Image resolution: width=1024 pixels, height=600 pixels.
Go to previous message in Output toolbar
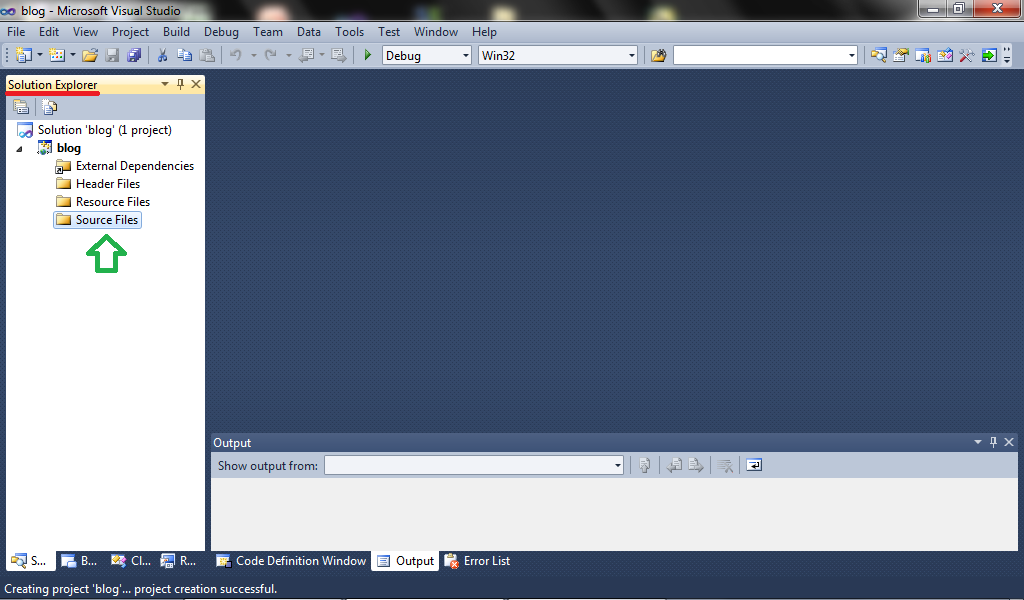coord(674,466)
